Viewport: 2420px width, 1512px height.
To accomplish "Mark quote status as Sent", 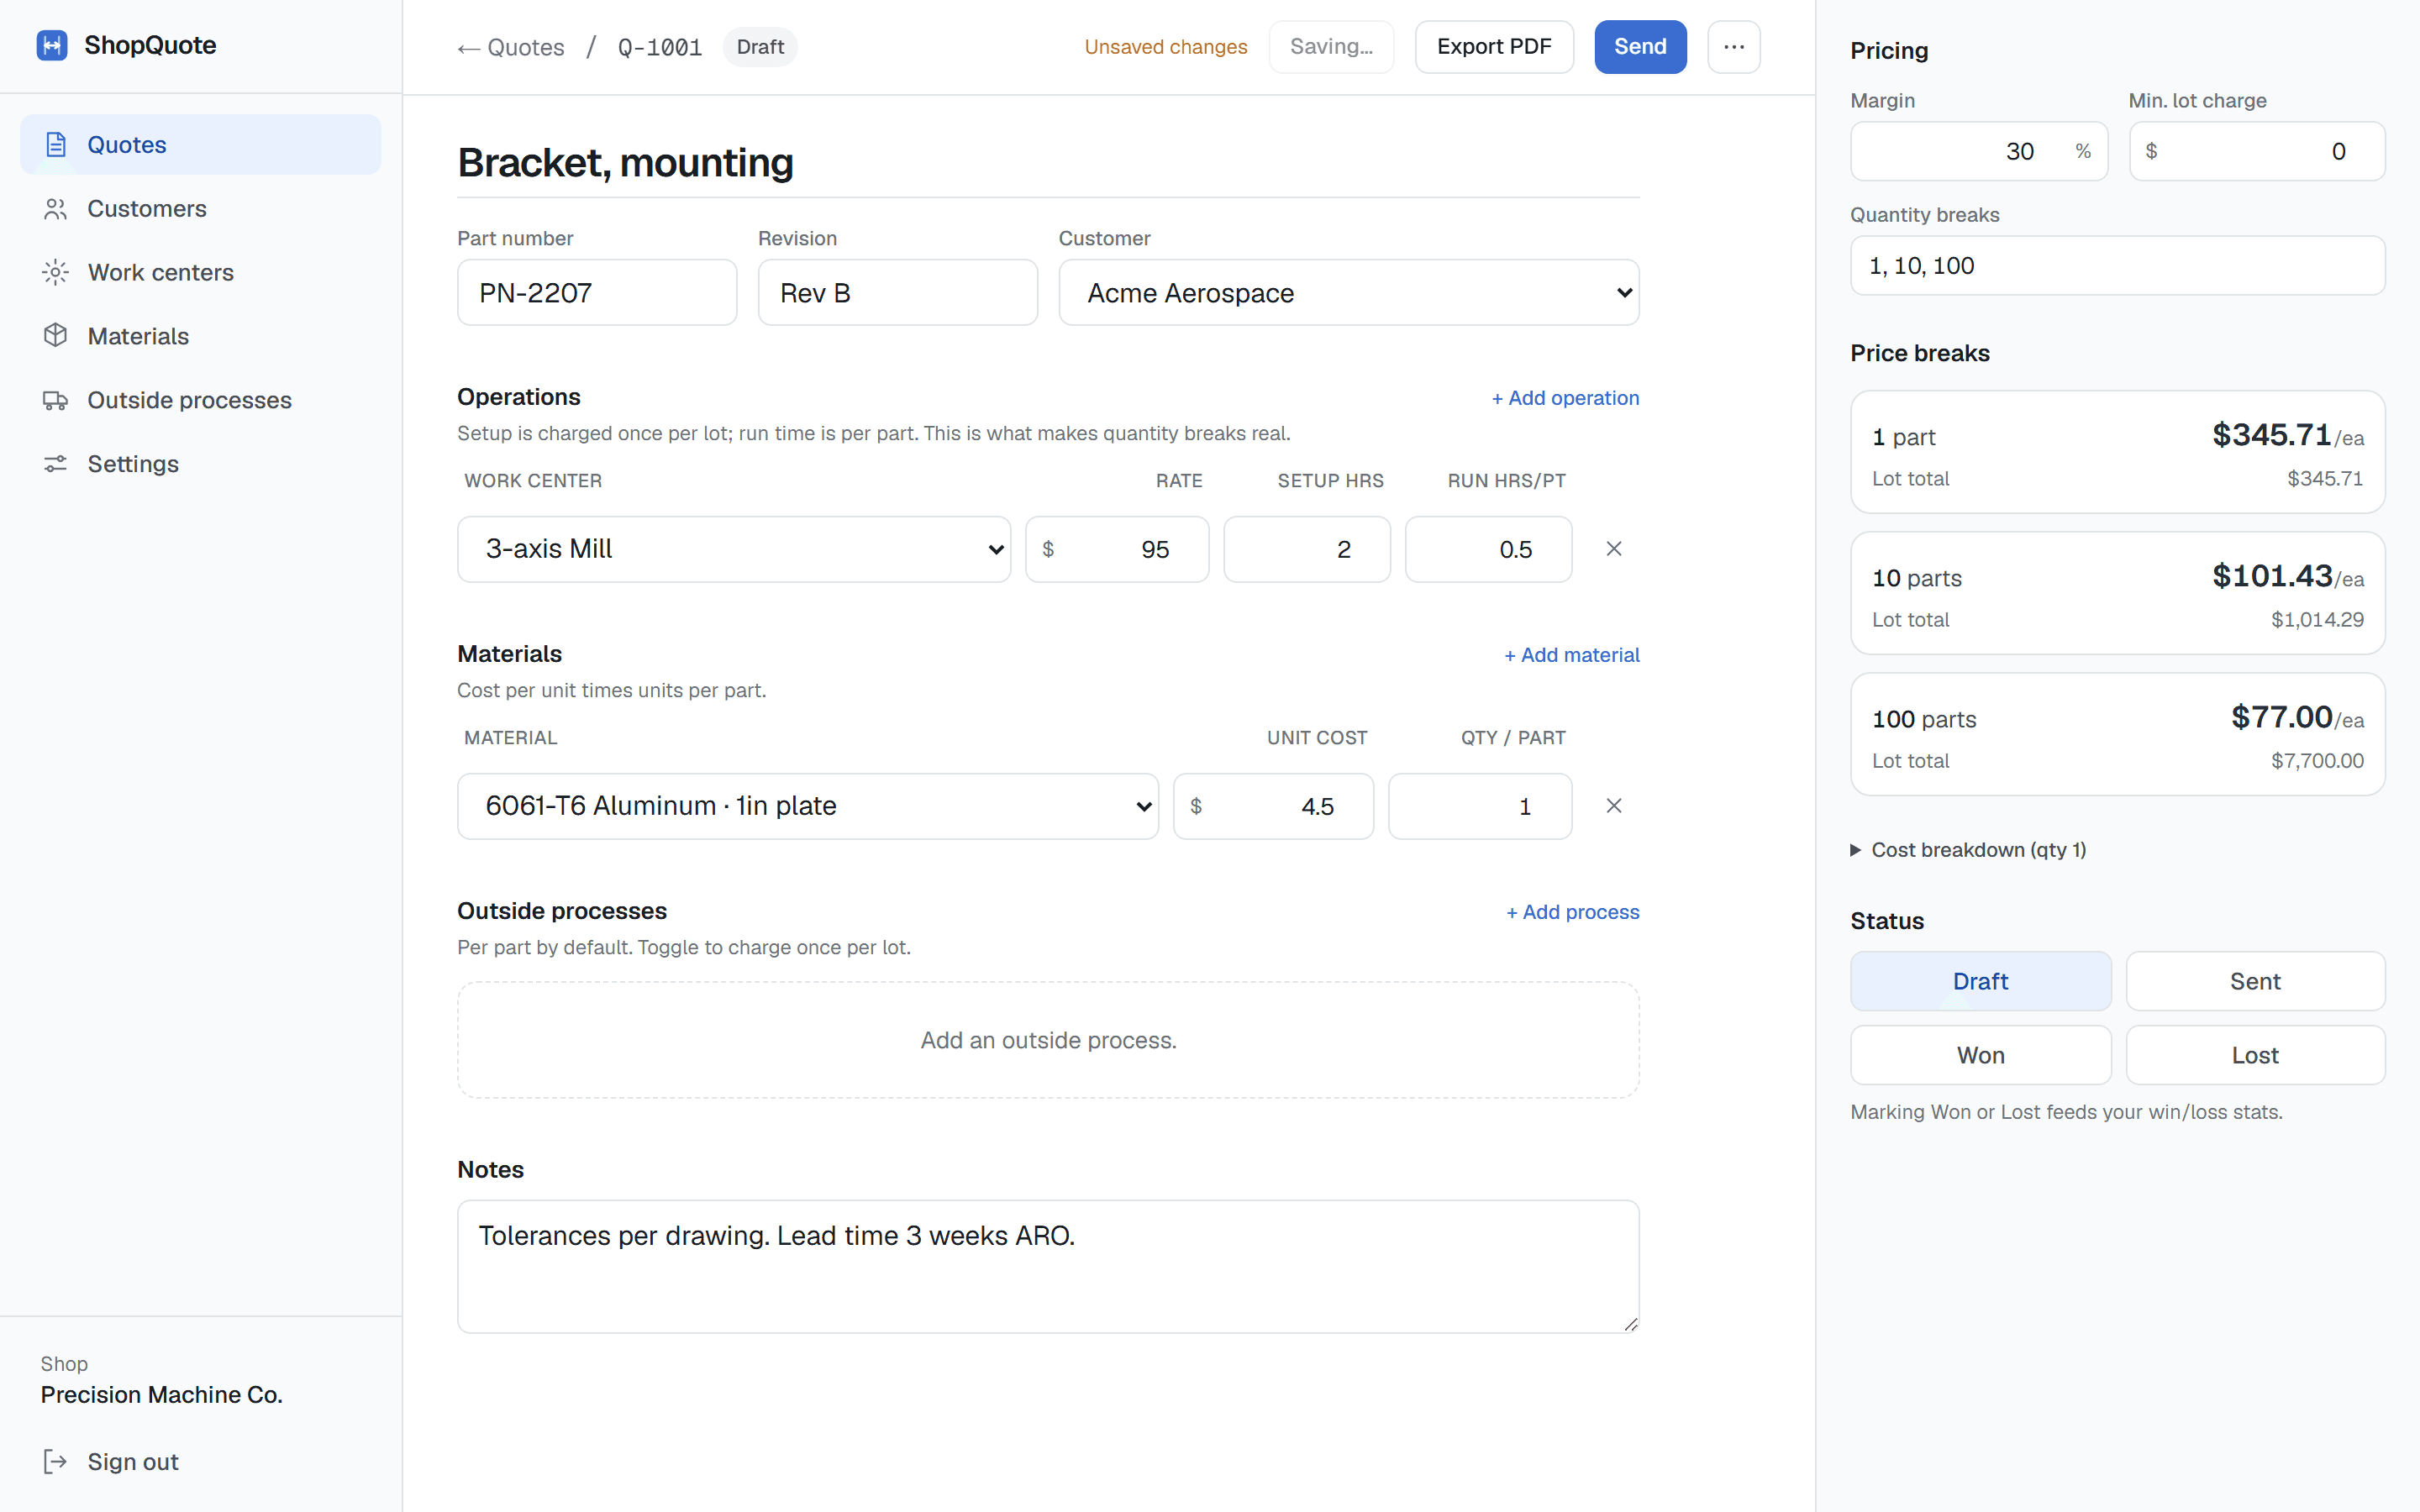I will [x=2255, y=981].
